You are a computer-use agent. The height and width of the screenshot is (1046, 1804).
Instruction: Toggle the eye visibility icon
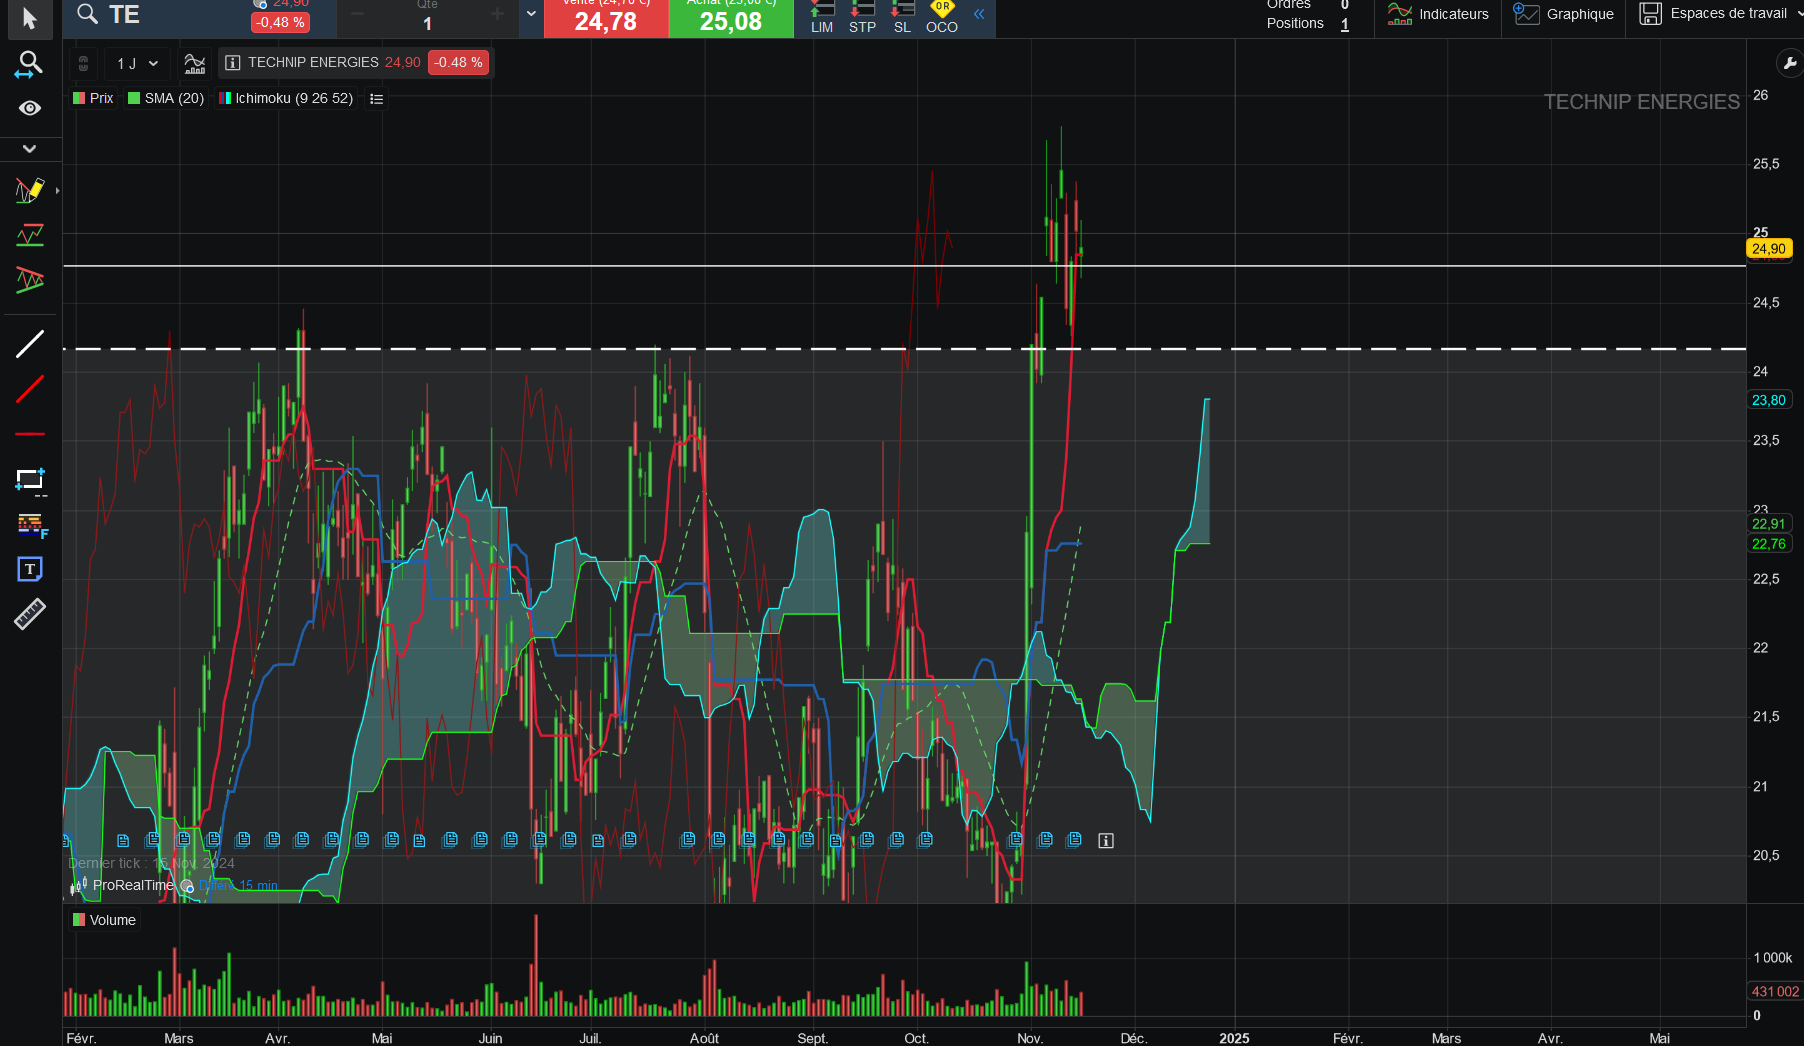tap(30, 108)
